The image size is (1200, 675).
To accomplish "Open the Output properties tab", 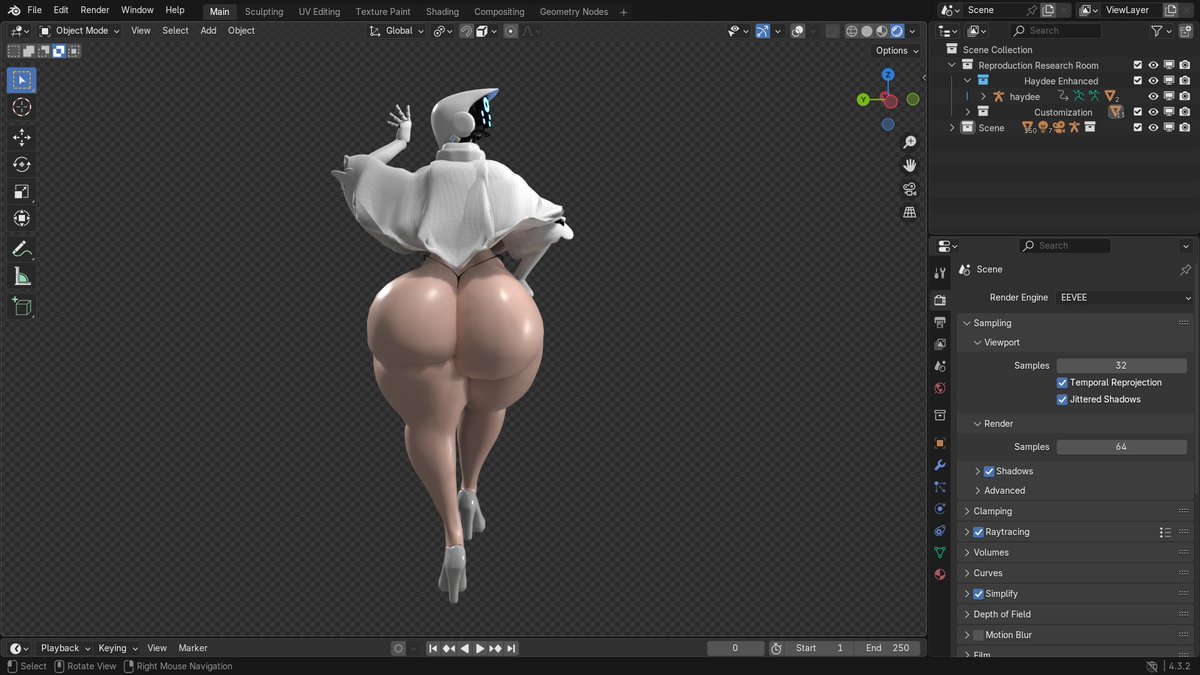I will (x=940, y=322).
